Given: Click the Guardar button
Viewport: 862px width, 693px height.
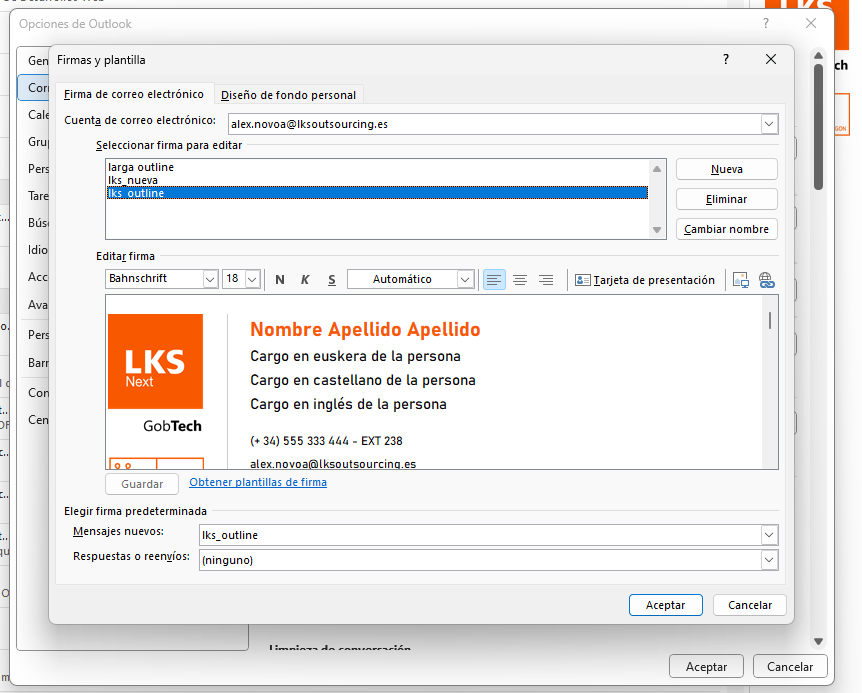Looking at the screenshot, I should coord(142,484).
